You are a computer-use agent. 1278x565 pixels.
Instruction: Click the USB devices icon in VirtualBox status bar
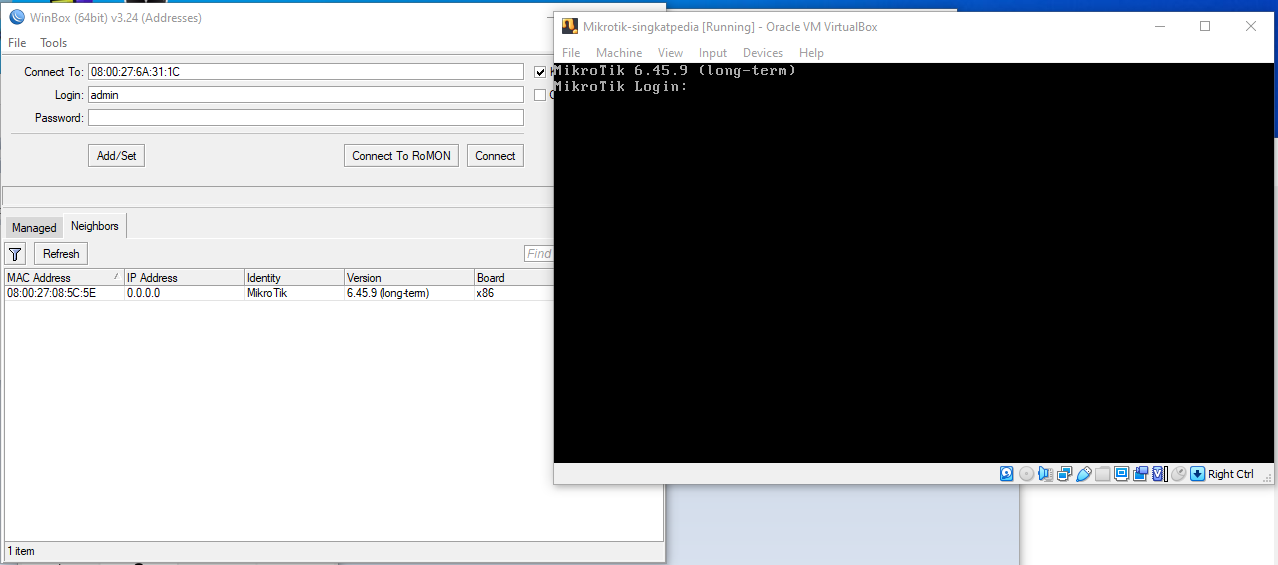point(1083,474)
